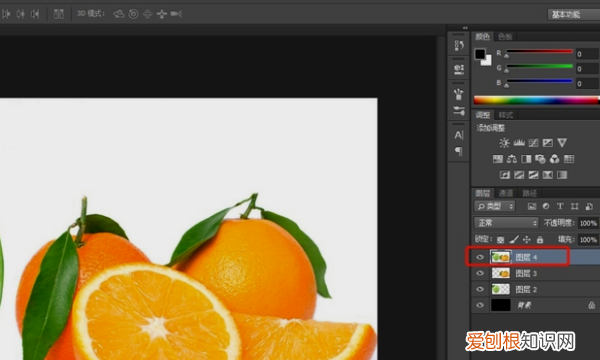Open the Character panel icon
600x360 pixels.
point(459,135)
